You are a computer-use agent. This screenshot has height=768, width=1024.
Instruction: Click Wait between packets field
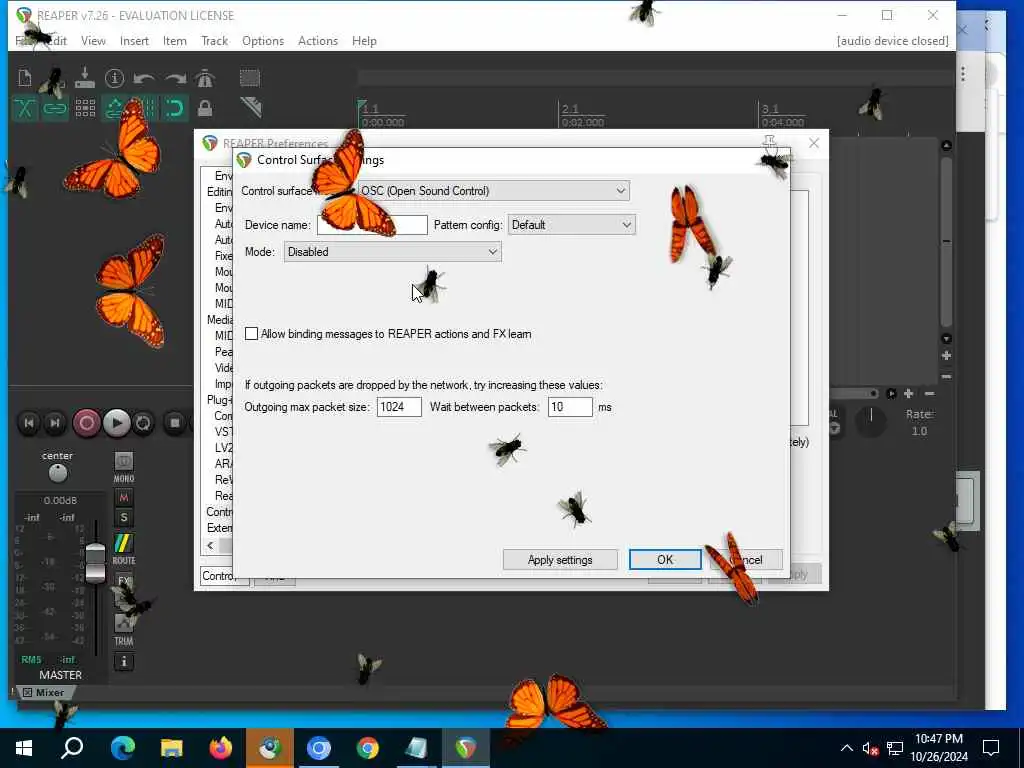tap(570, 407)
